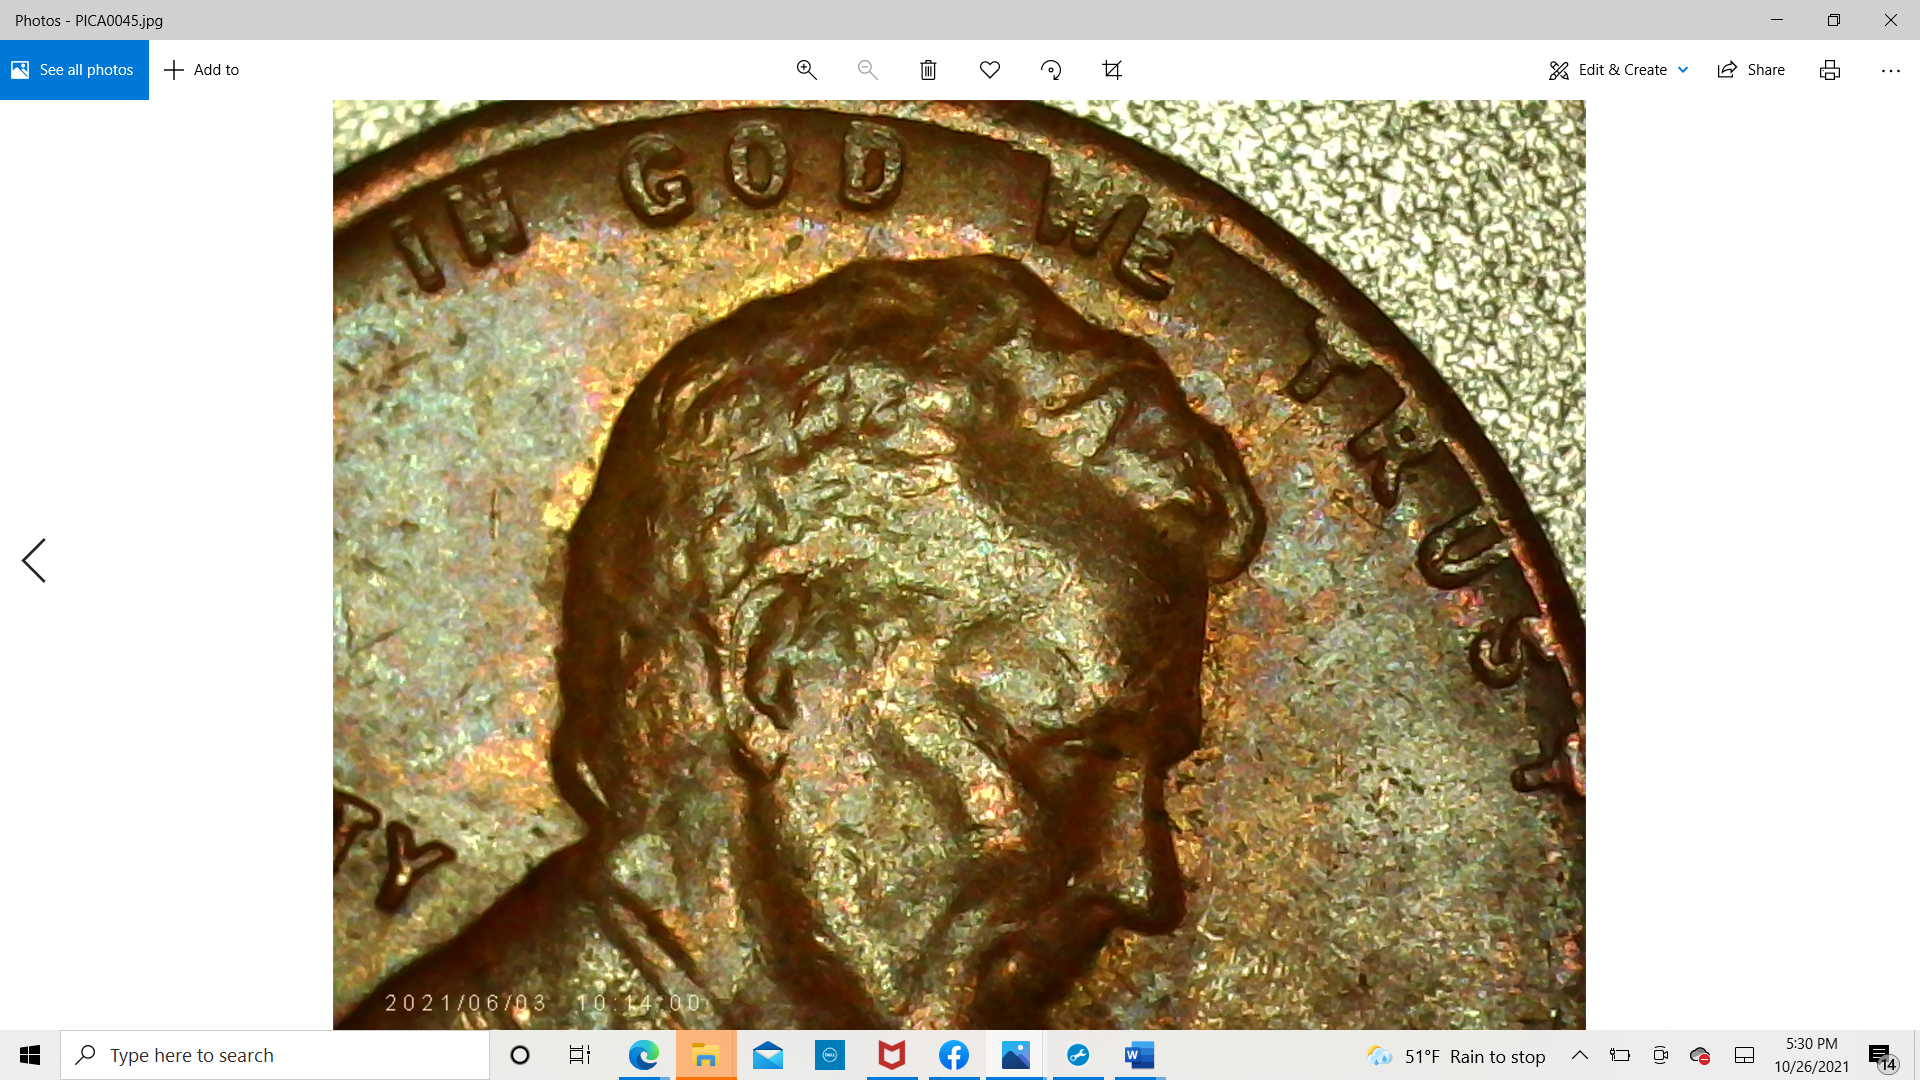Add photo to favorites with heart icon
The image size is (1920, 1080).
pos(989,70)
